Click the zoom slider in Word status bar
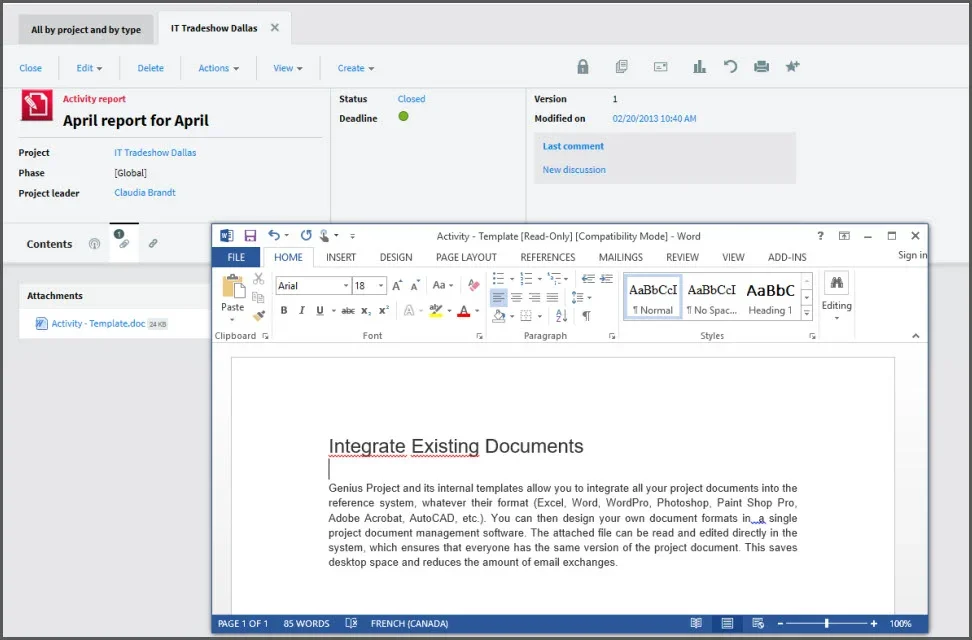The width and height of the screenshot is (972, 640). point(826,624)
